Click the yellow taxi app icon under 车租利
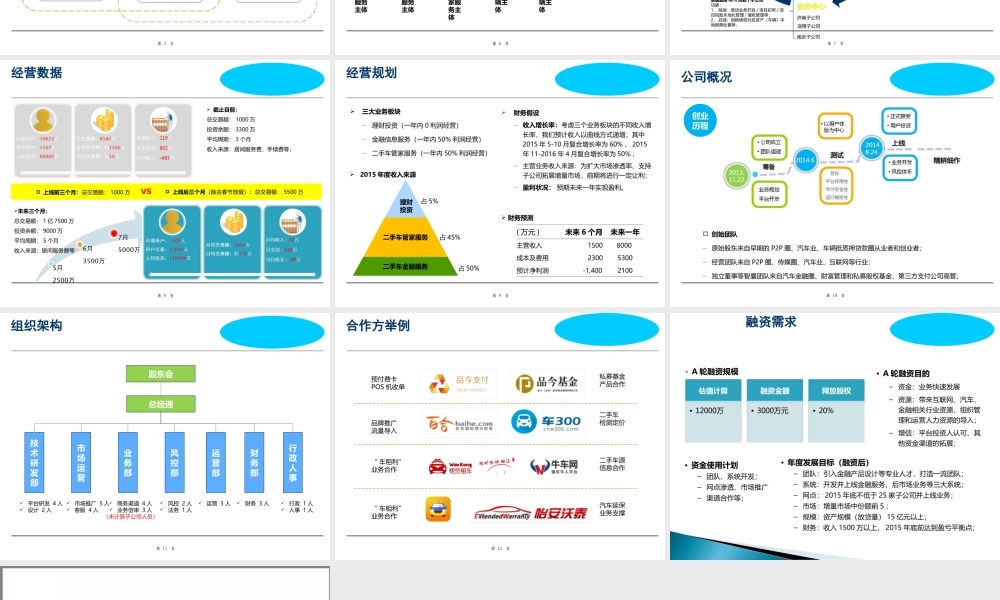The width and height of the screenshot is (1000, 600). pos(438,510)
